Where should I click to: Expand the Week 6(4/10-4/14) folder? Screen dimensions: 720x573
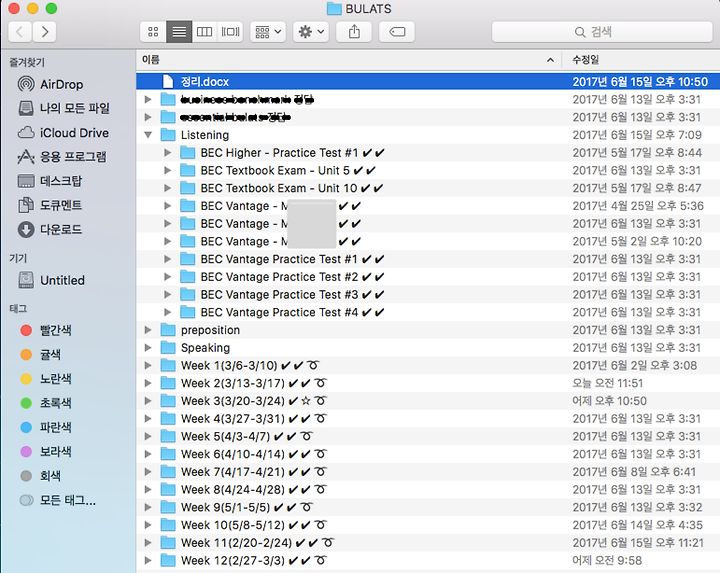point(148,454)
